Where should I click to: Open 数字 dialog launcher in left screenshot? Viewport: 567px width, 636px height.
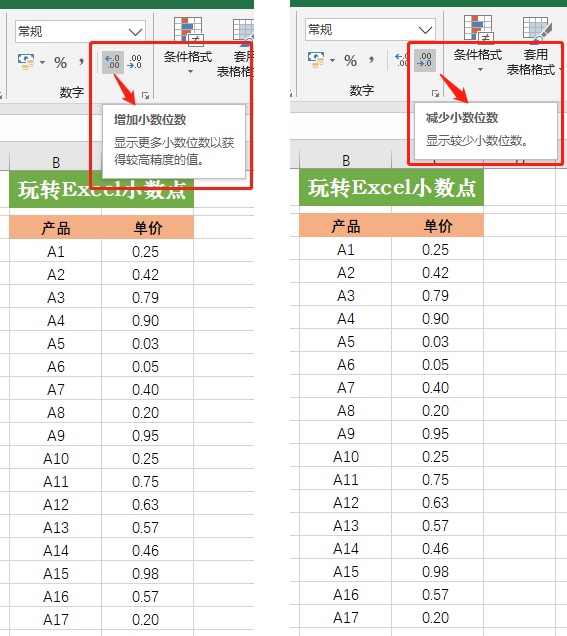[146, 96]
